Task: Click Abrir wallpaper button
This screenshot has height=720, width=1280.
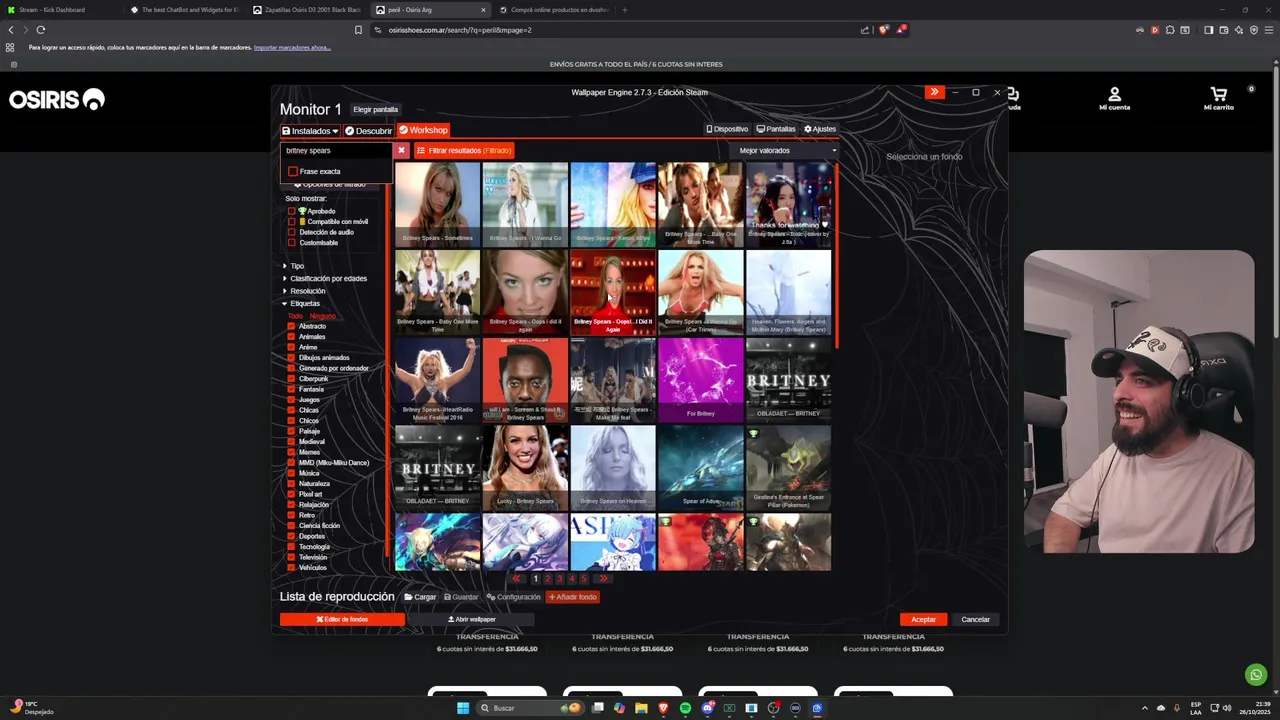Action: 471,619
